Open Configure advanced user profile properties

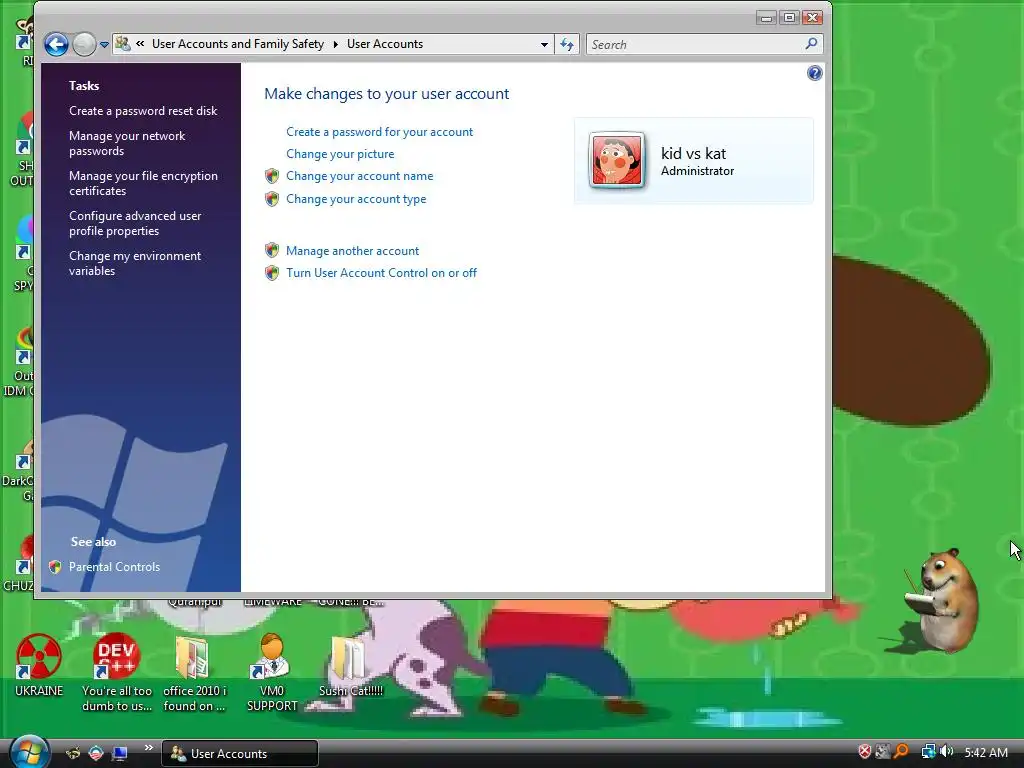(135, 223)
